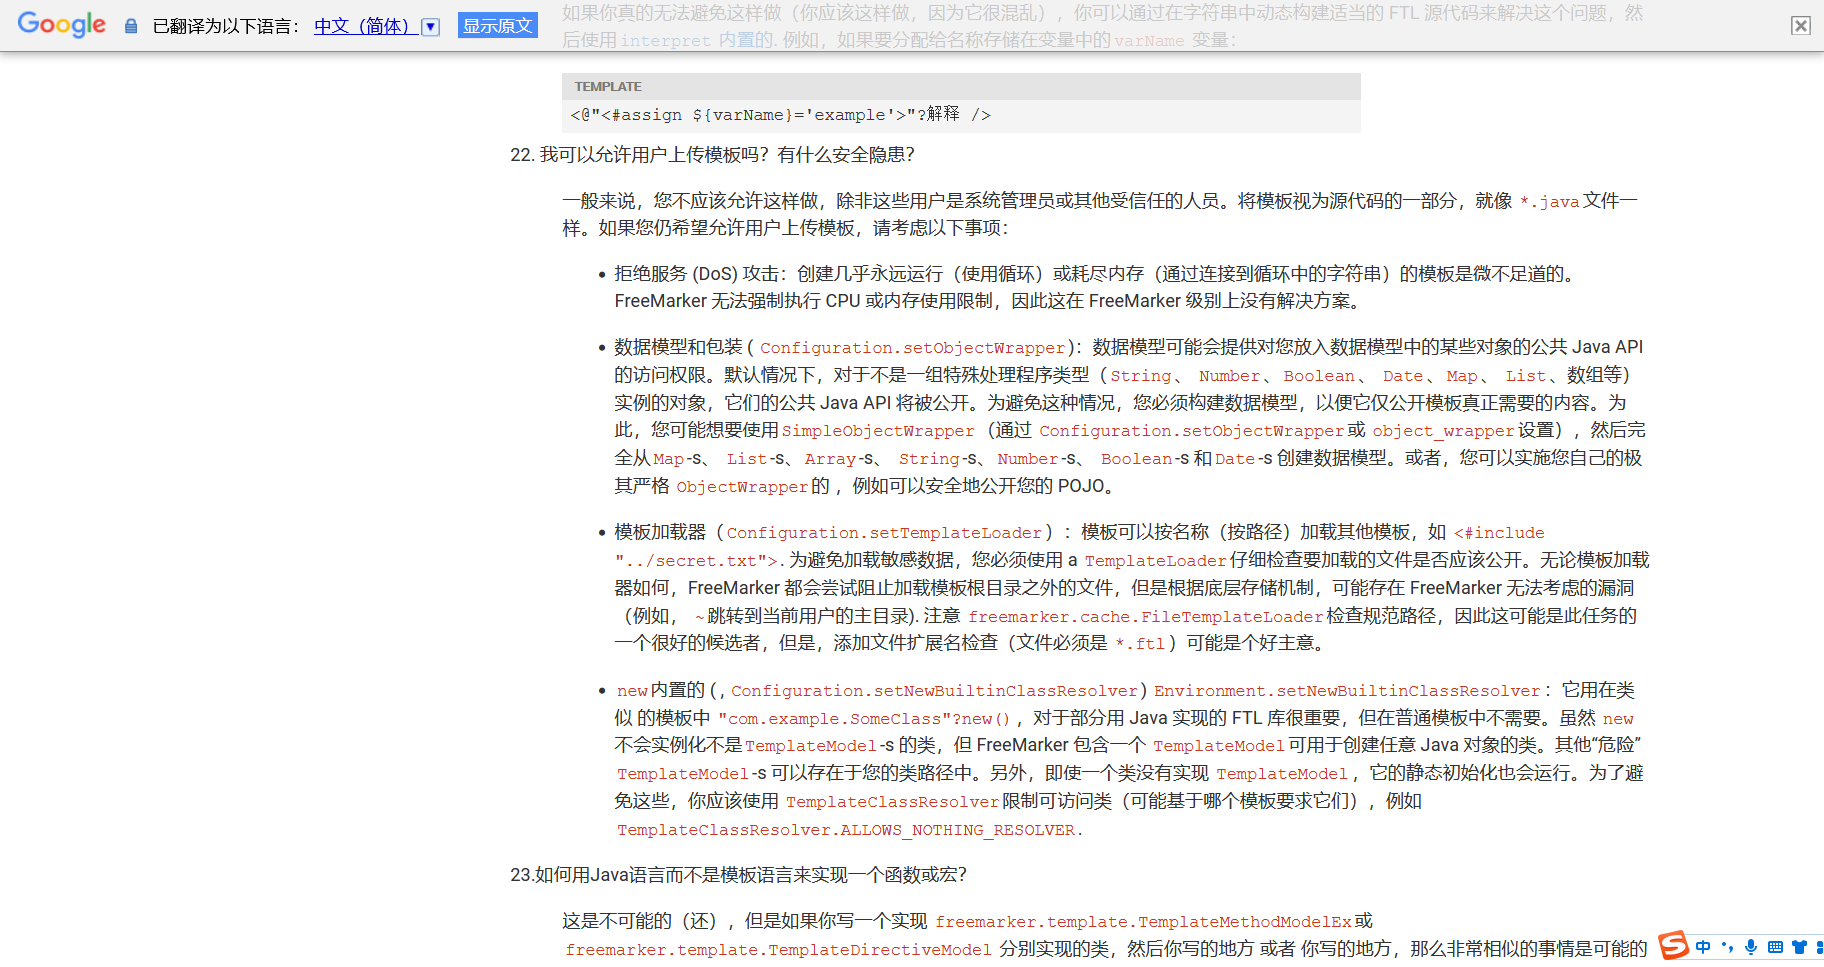Screen dimensions: 1824x967
Task: Click the Google logo in translate bar
Action: 62,25
